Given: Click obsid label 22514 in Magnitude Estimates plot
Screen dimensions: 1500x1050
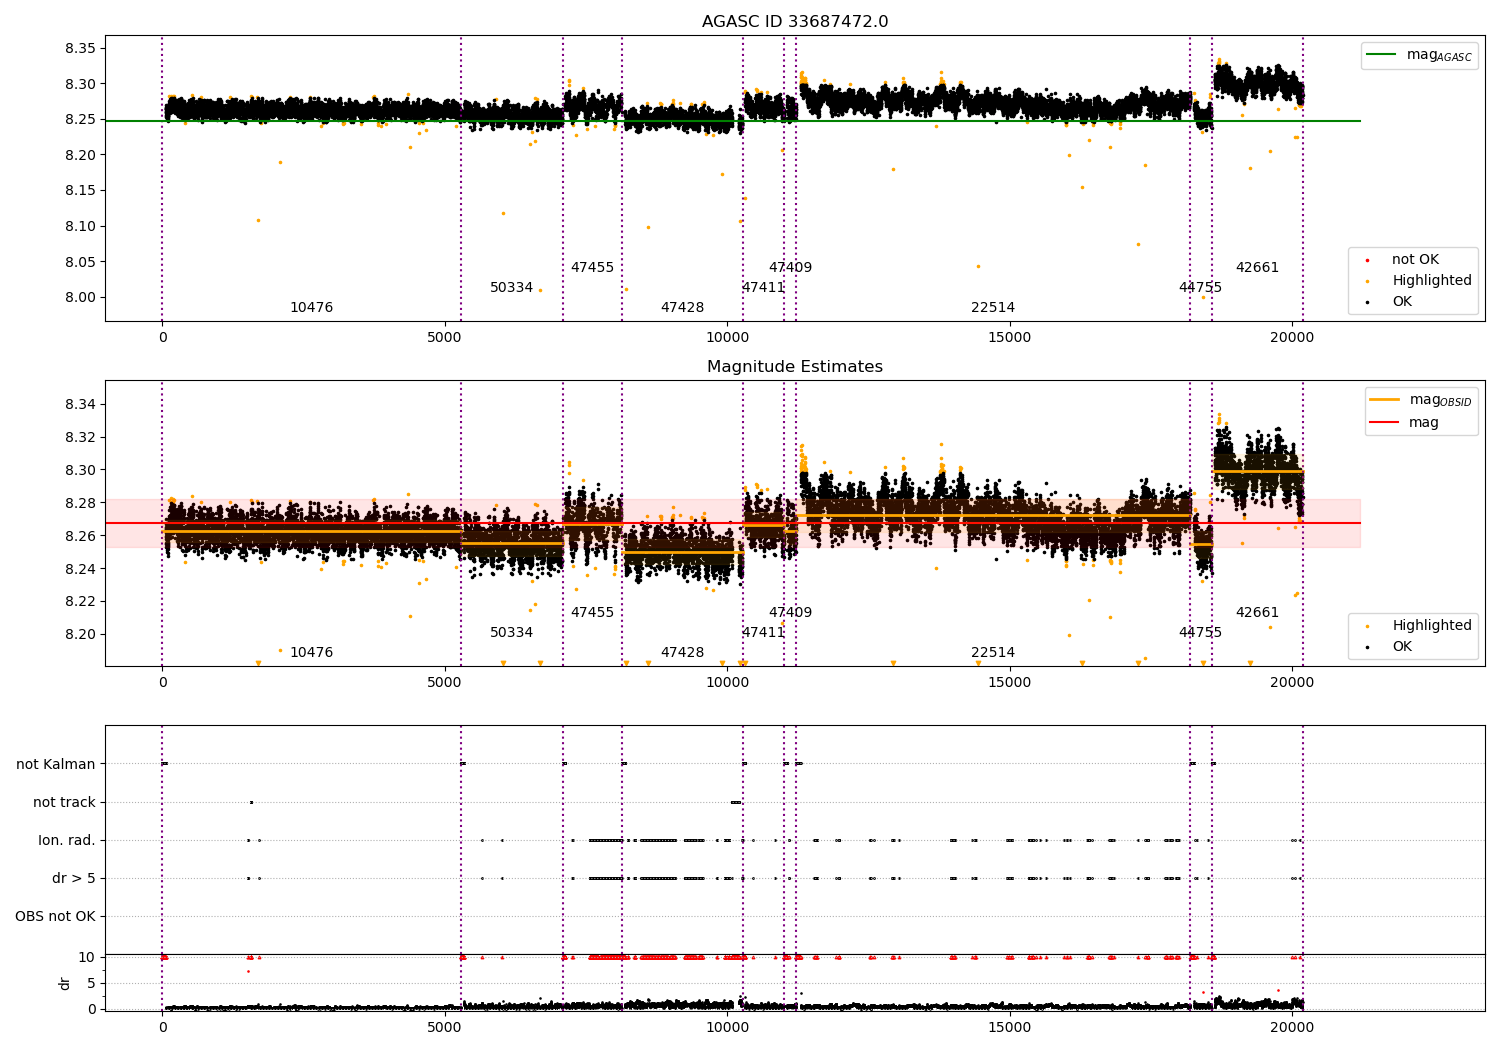Looking at the screenshot, I should [993, 653].
